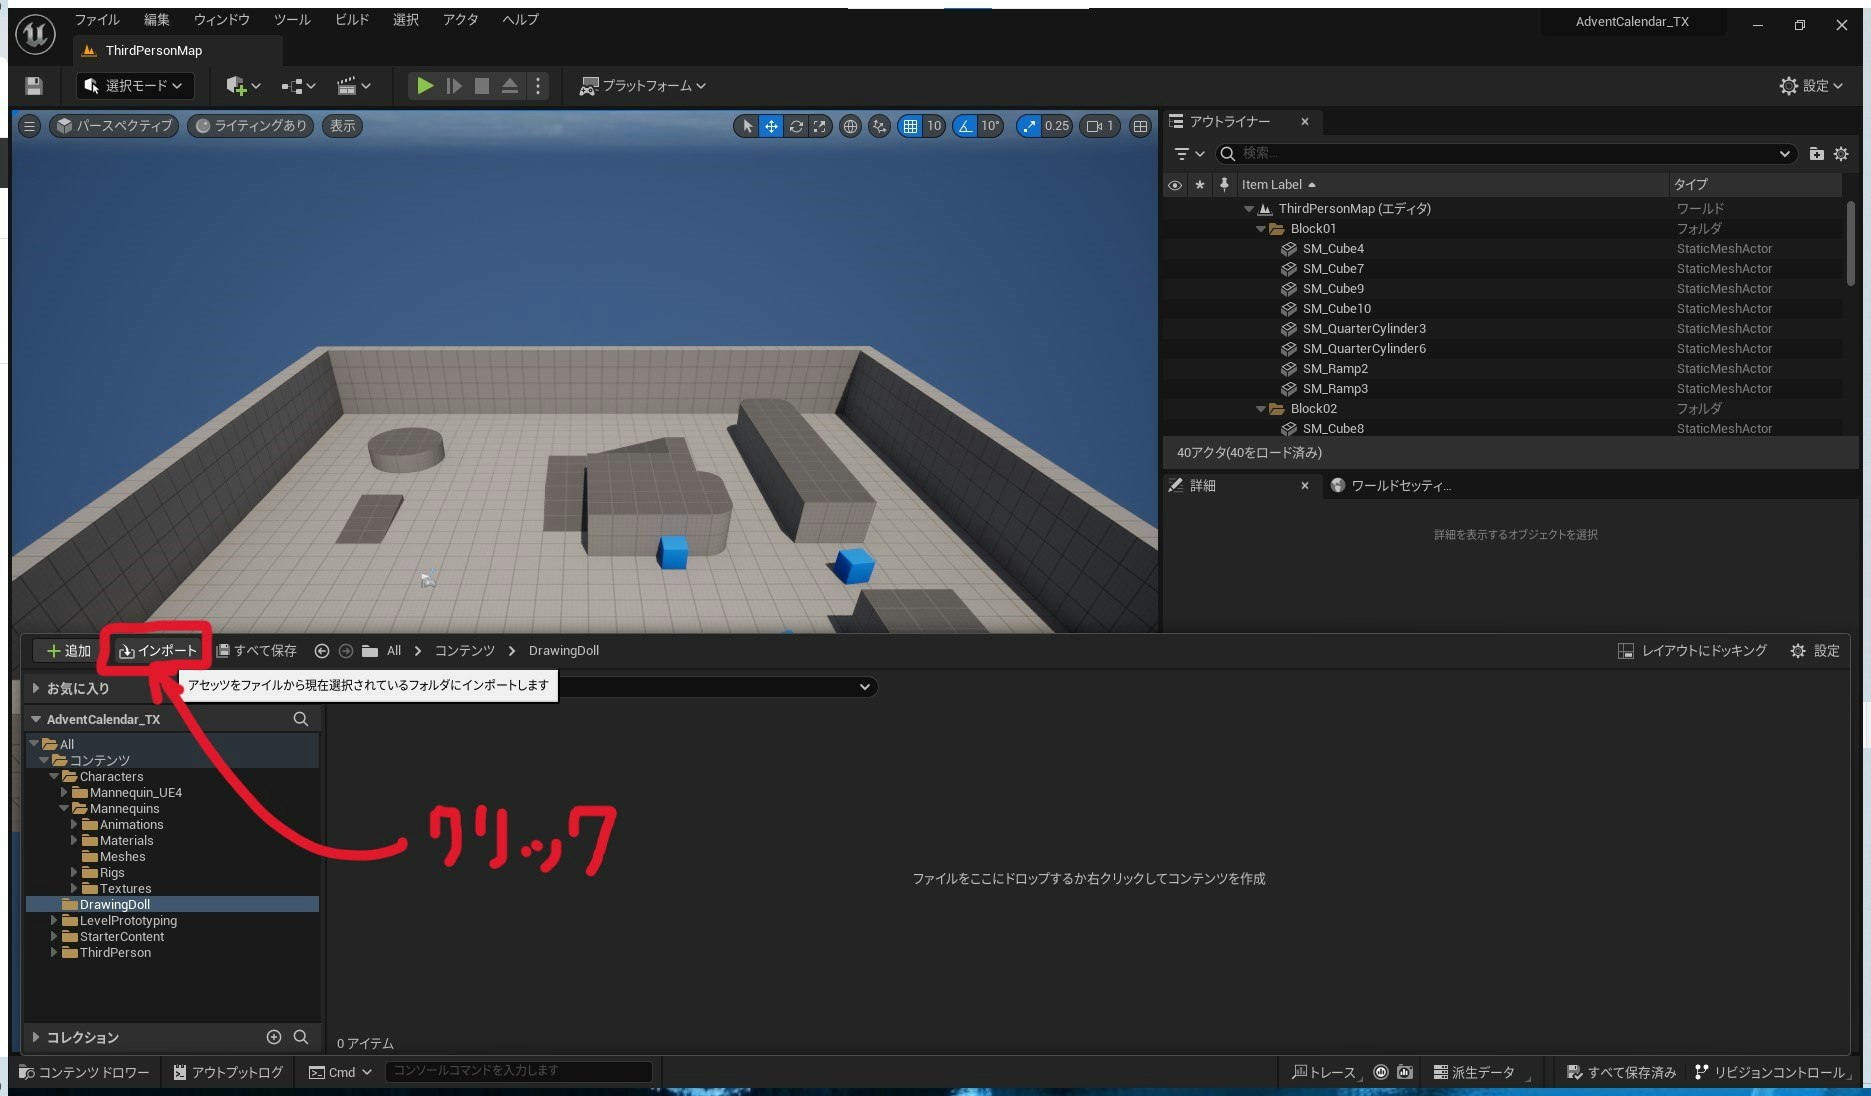Open the ヘルプ menu

520,20
